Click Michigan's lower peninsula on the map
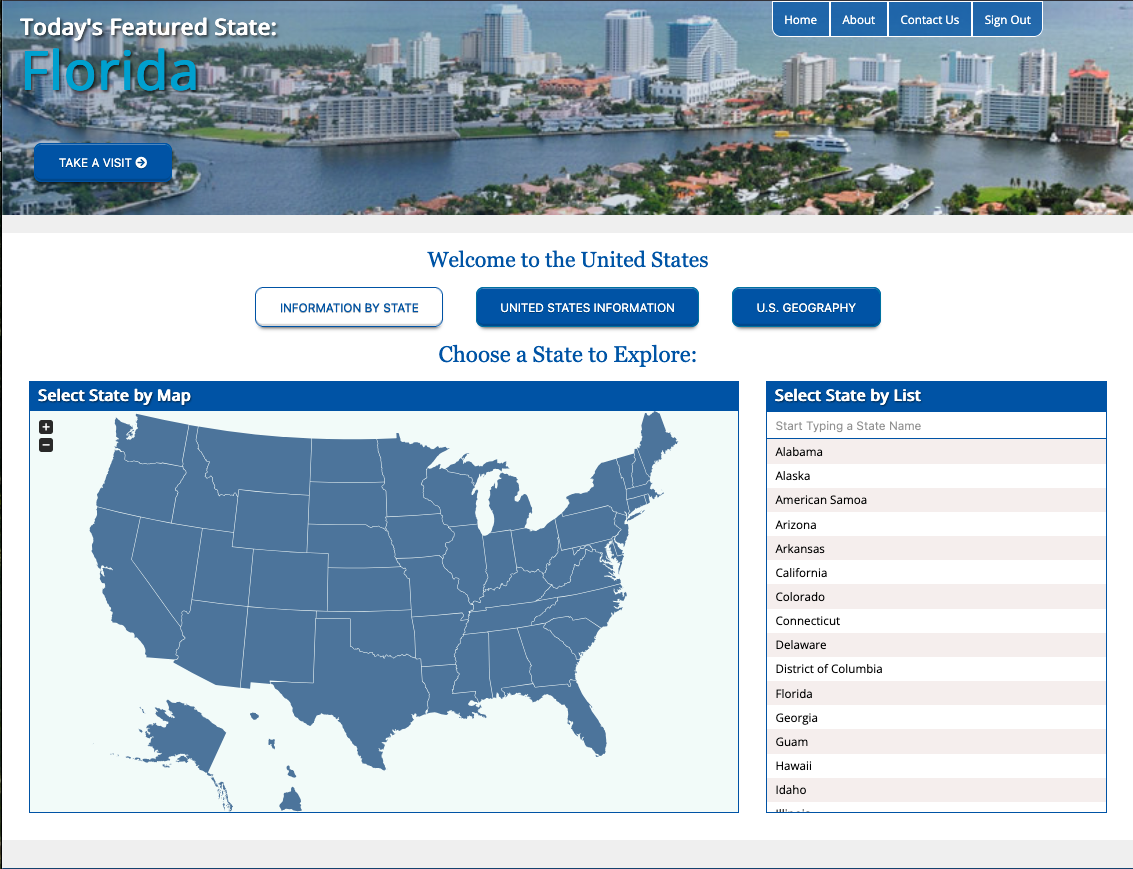Screen dimensions: 1133x869 click(510, 504)
